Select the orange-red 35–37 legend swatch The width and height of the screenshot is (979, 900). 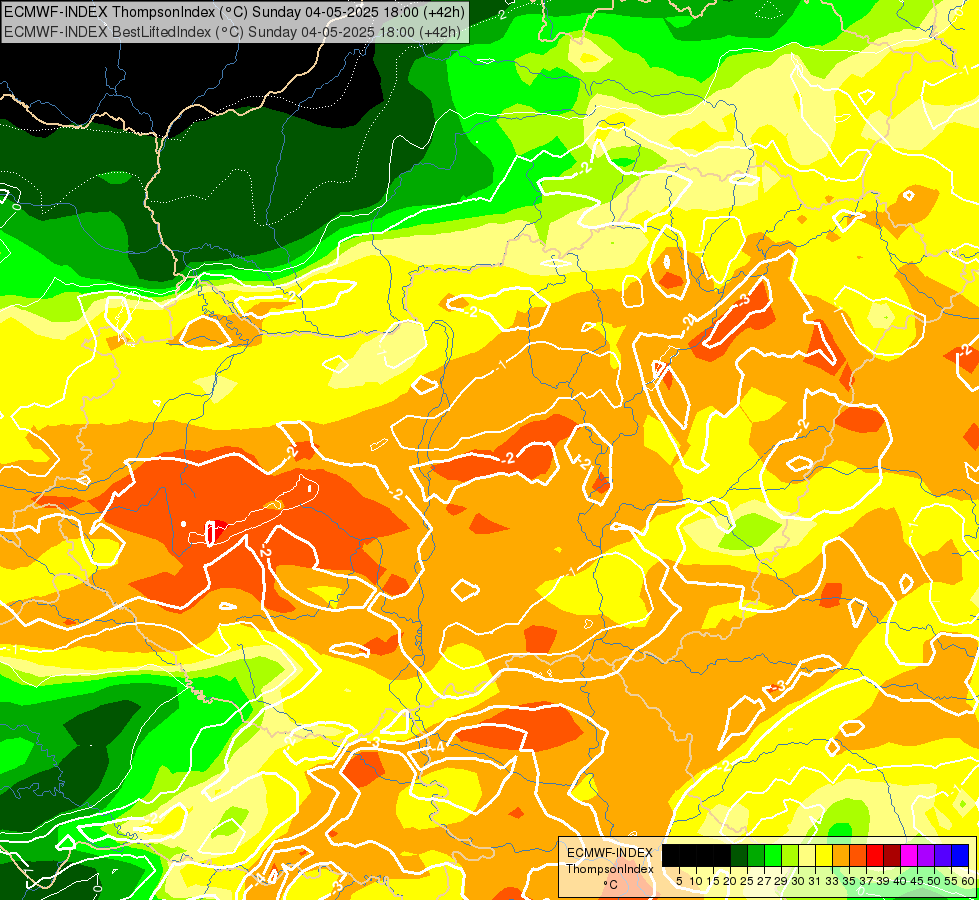(x=858, y=855)
